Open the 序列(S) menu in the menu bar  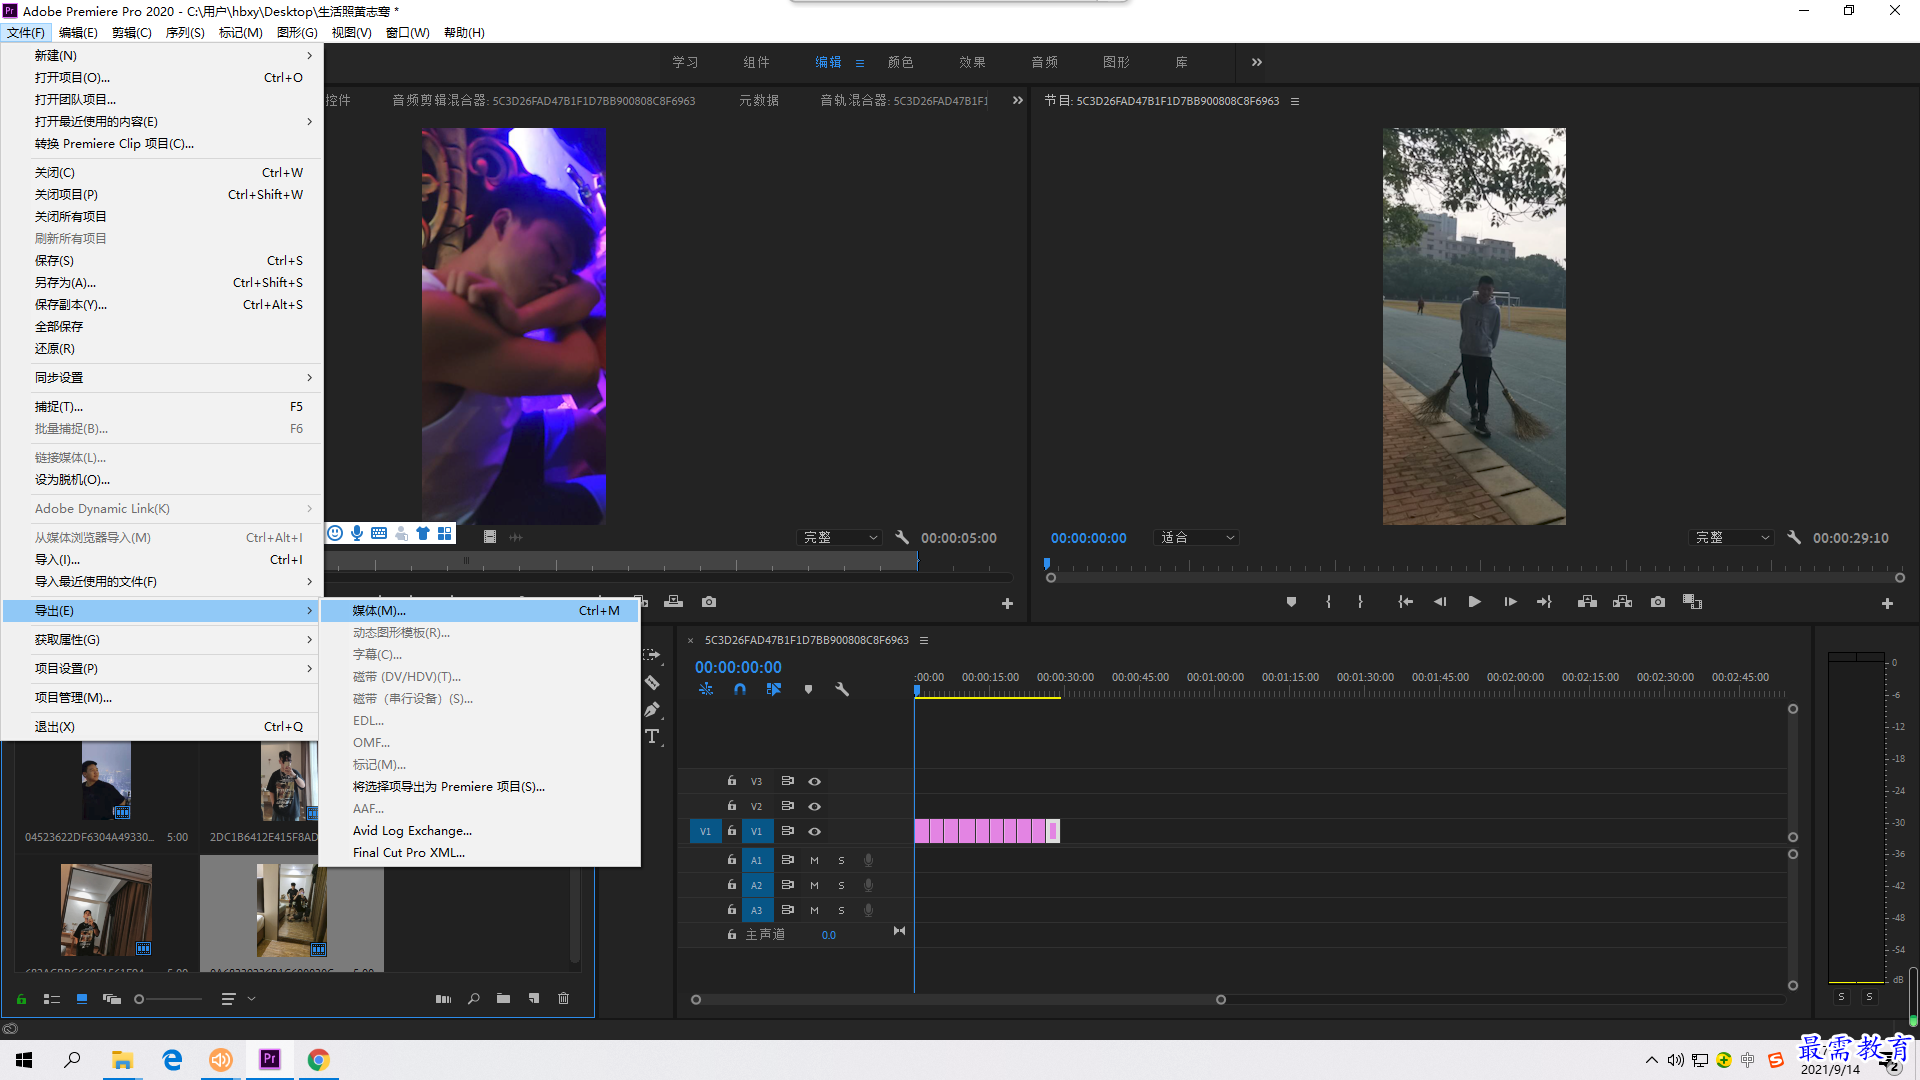[185, 33]
